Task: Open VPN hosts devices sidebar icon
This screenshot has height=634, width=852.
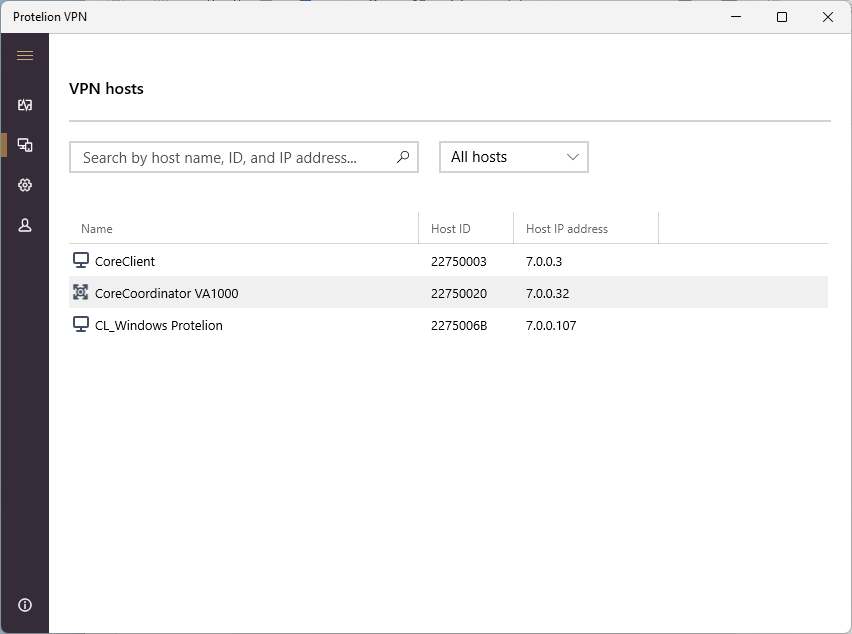Action: point(25,145)
